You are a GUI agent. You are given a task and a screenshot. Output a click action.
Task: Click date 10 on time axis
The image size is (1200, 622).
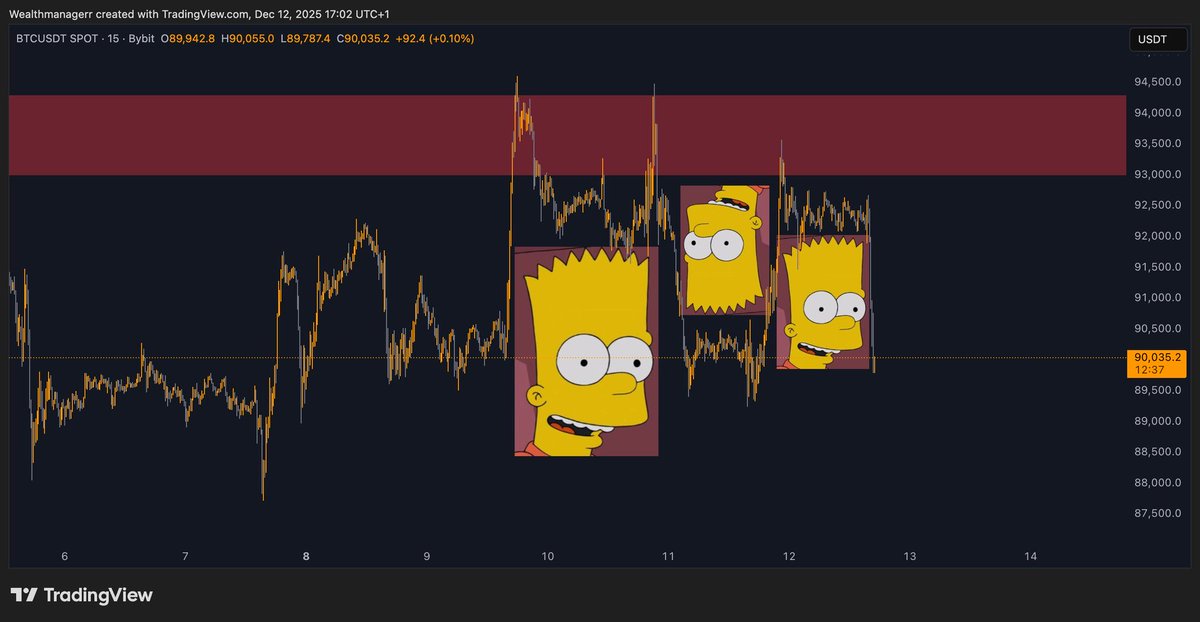pos(548,556)
